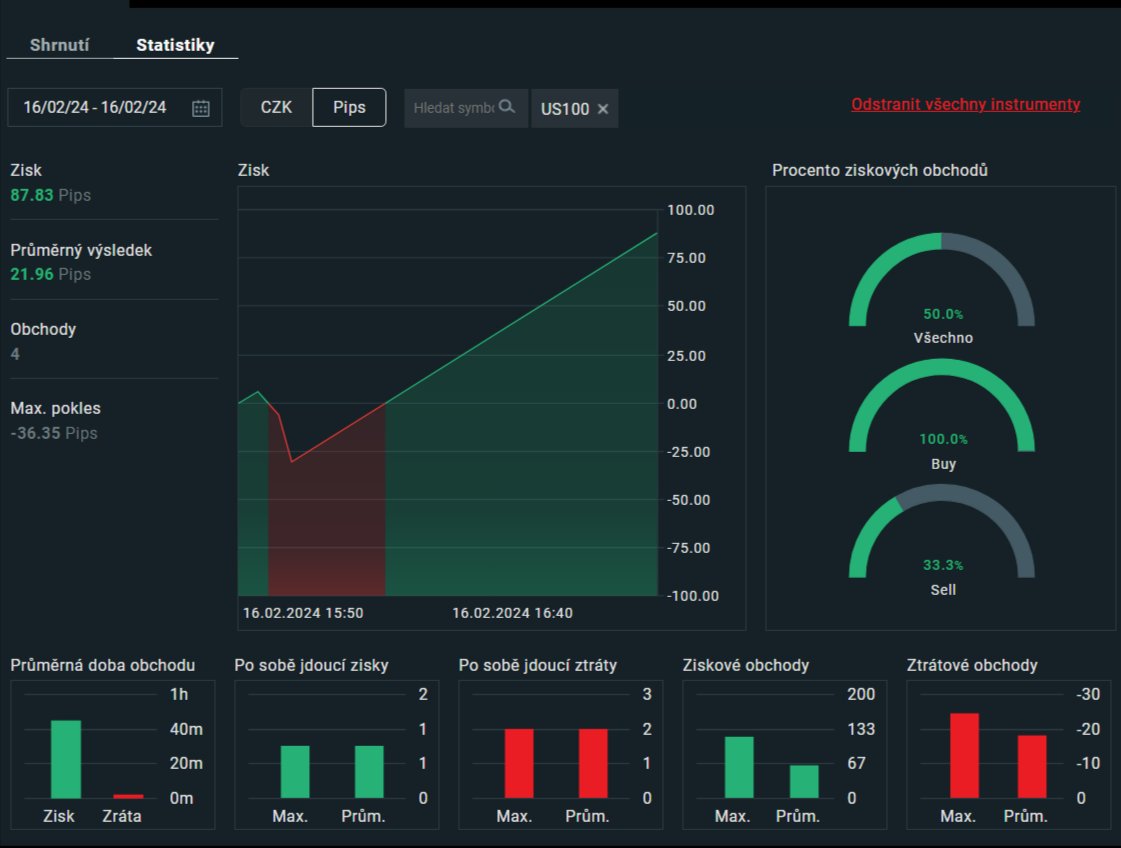
Task: Switch units to CZK
Action: coord(276,107)
